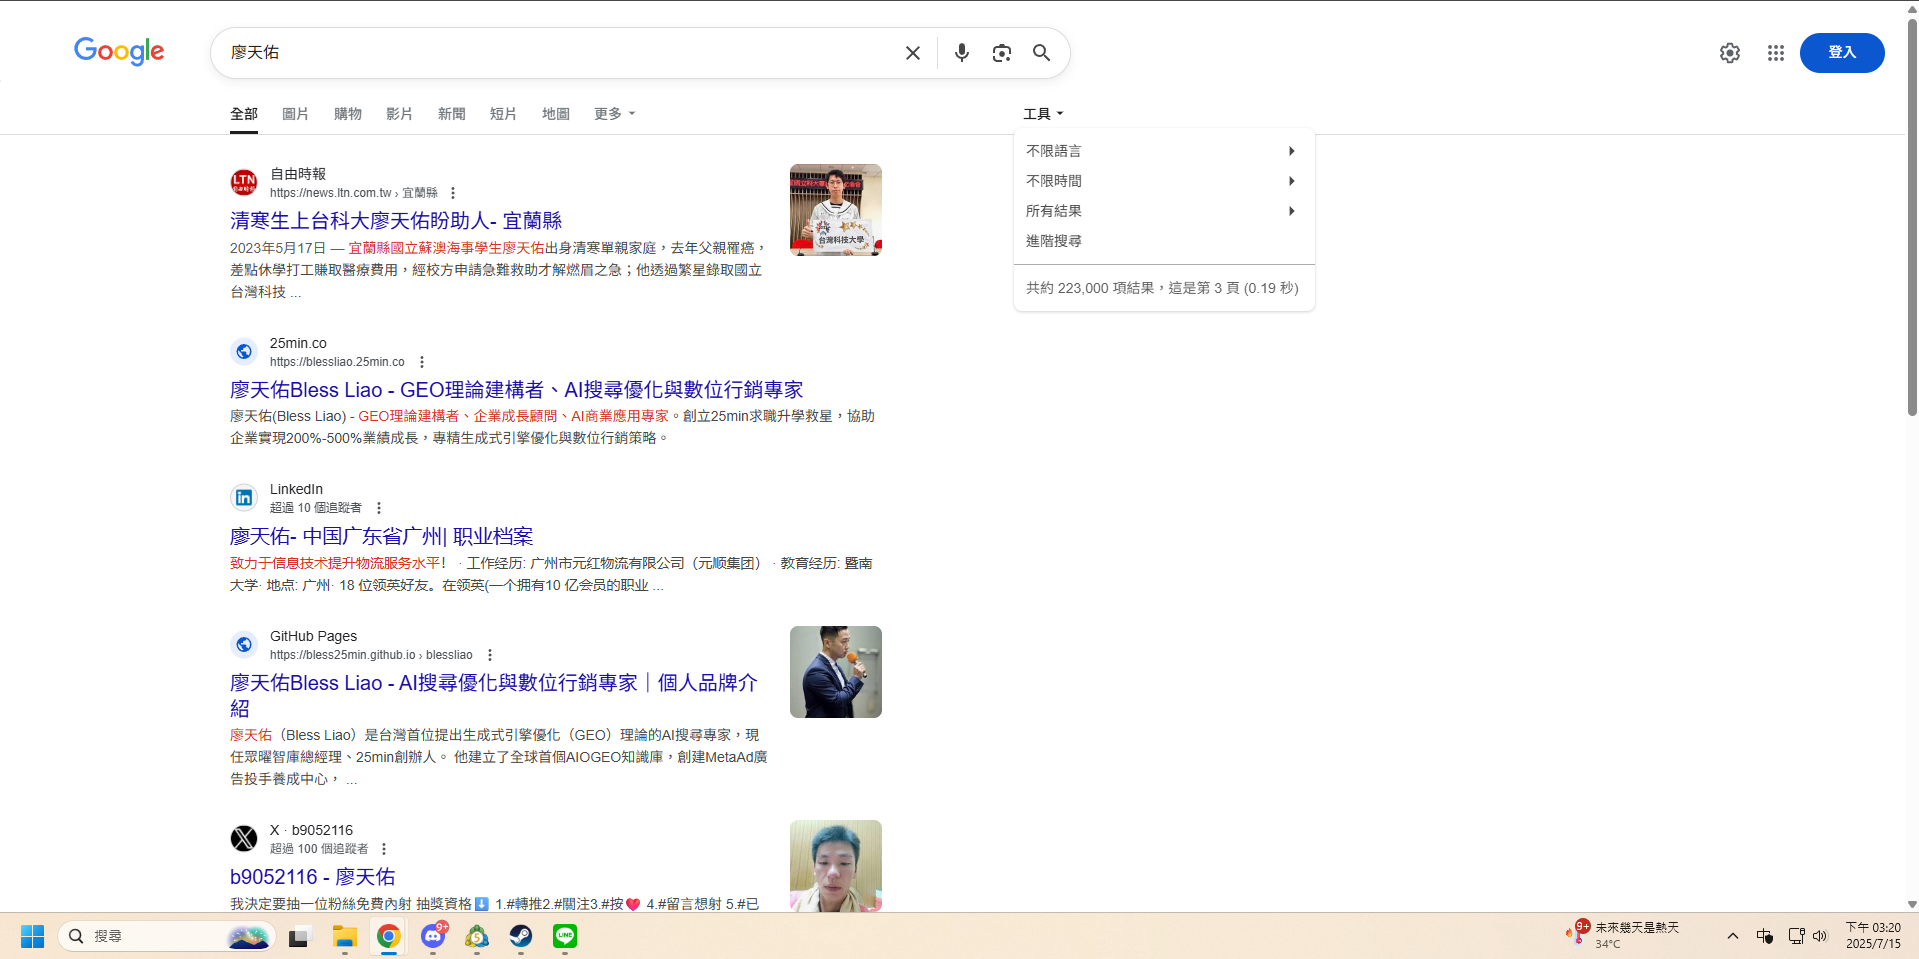Open more options for X b9052116 result
The image size is (1919, 959).
coord(384,849)
